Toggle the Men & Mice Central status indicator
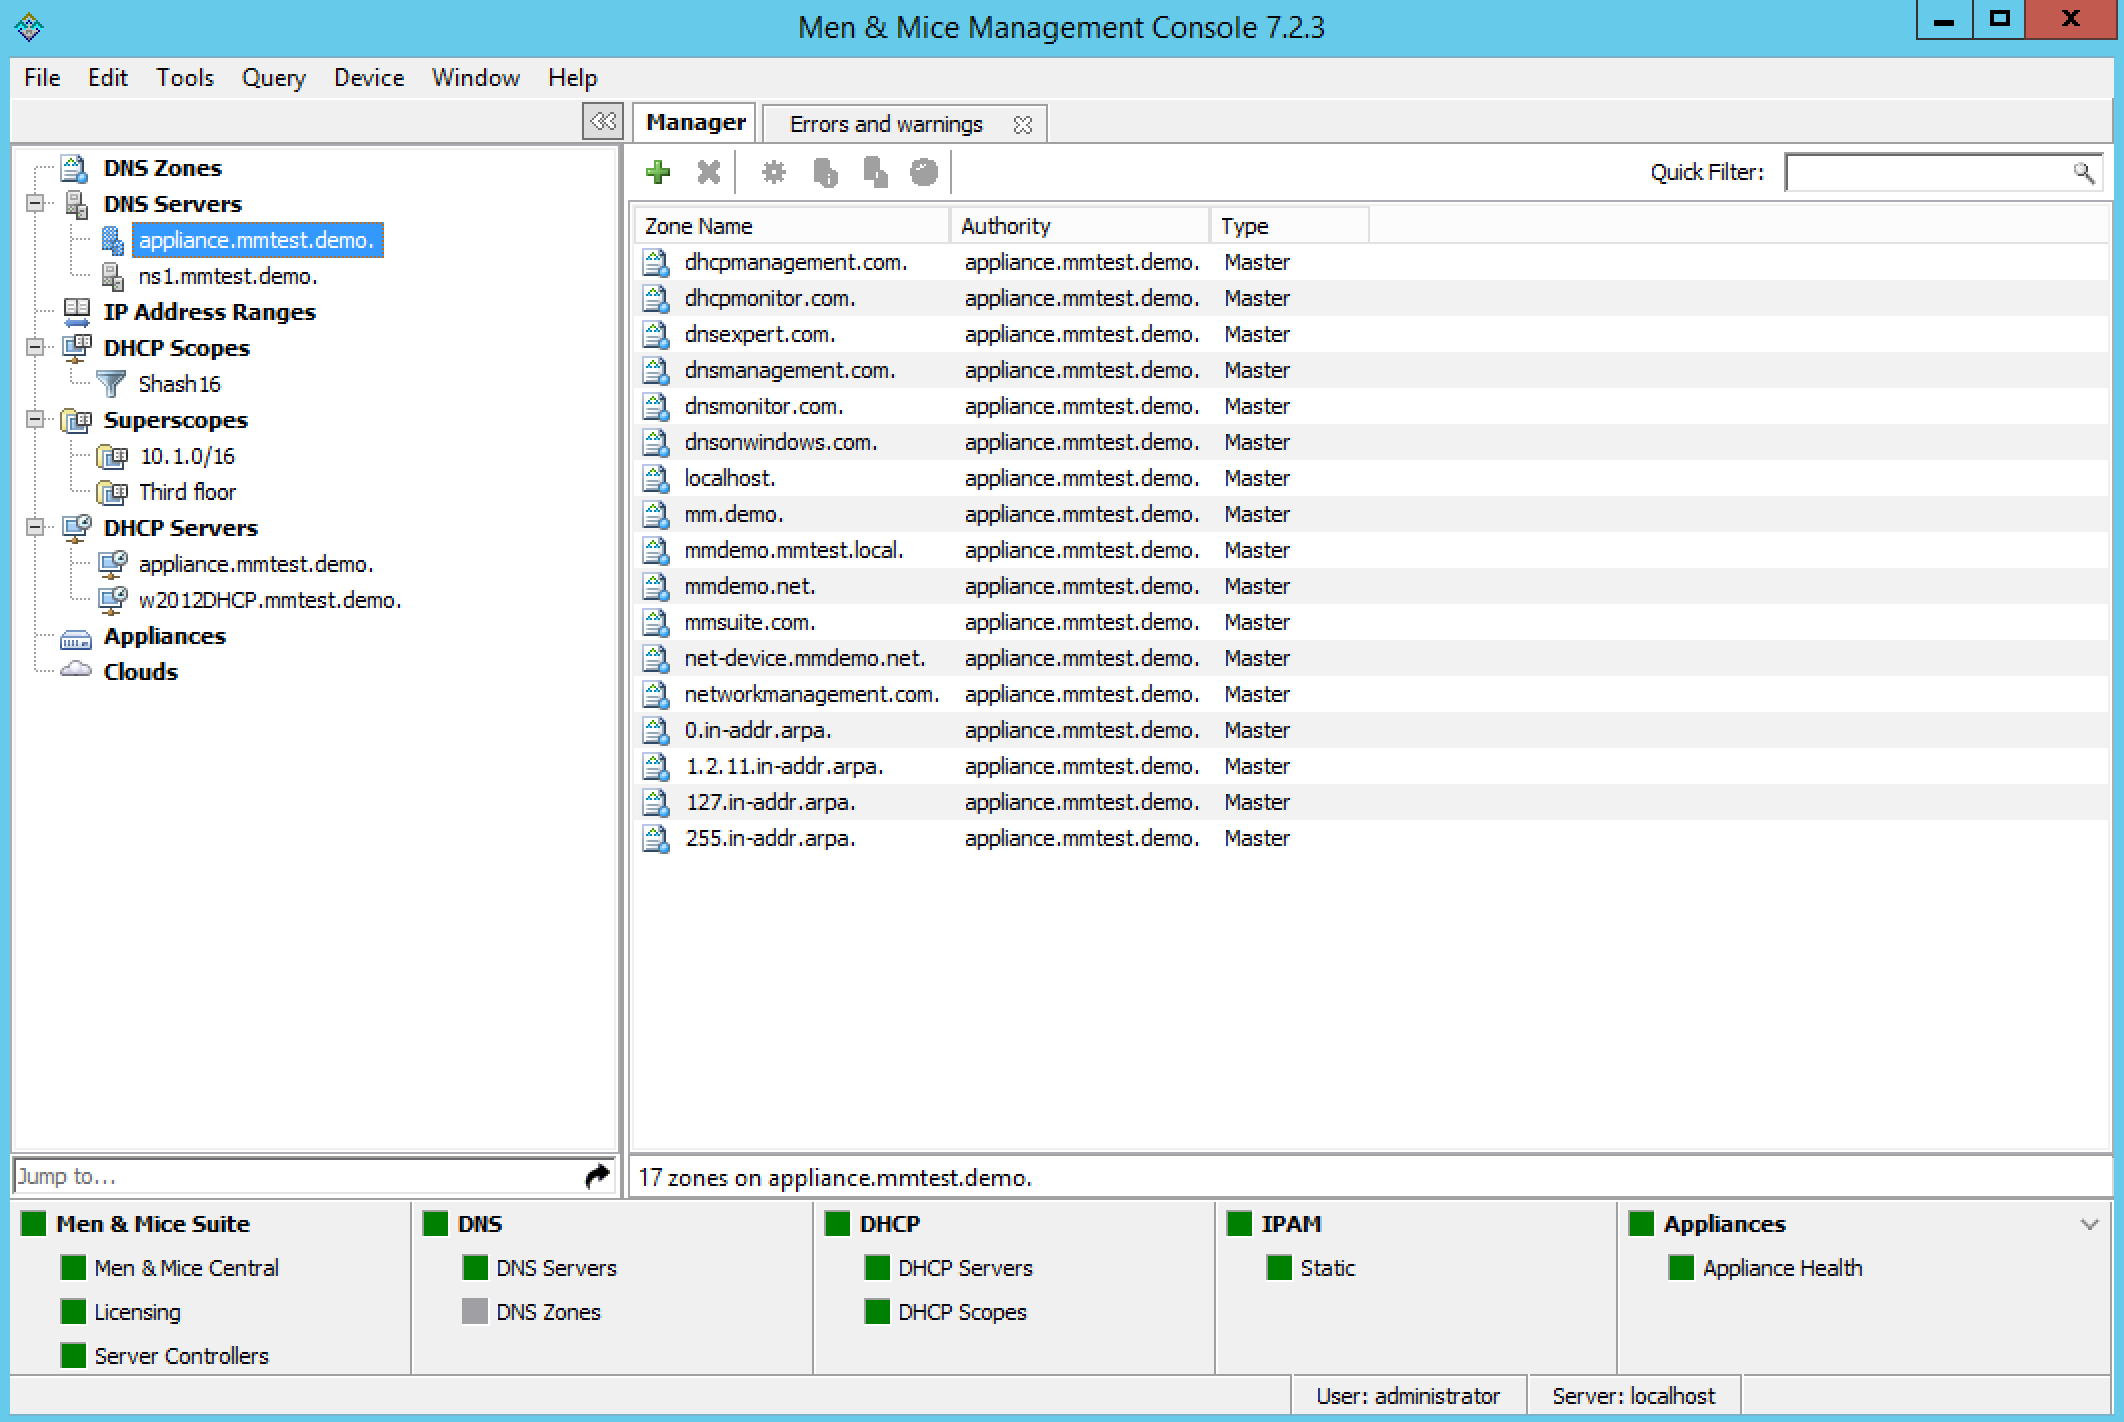Viewport: 2124px width, 1422px height. [x=72, y=1267]
